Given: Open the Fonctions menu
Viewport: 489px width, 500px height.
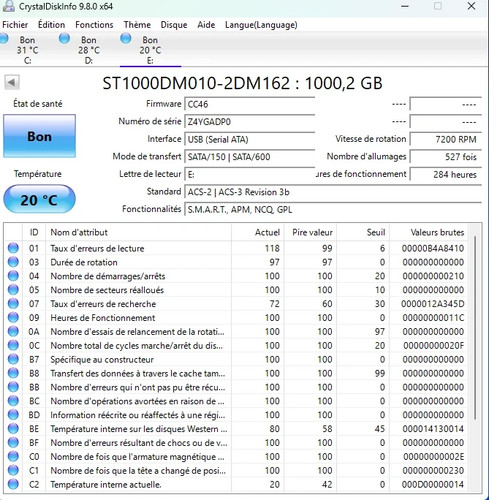Looking at the screenshot, I should tap(94, 25).
